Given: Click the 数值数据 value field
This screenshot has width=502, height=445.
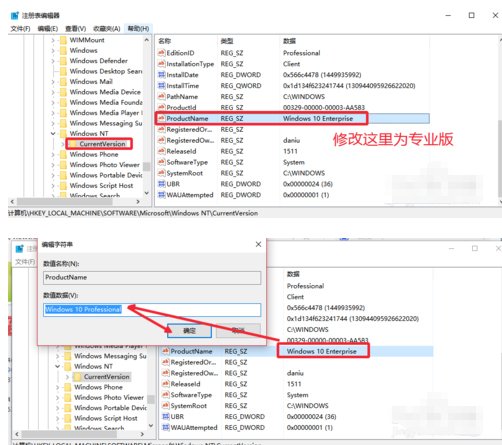Looking at the screenshot, I should (x=152, y=310).
